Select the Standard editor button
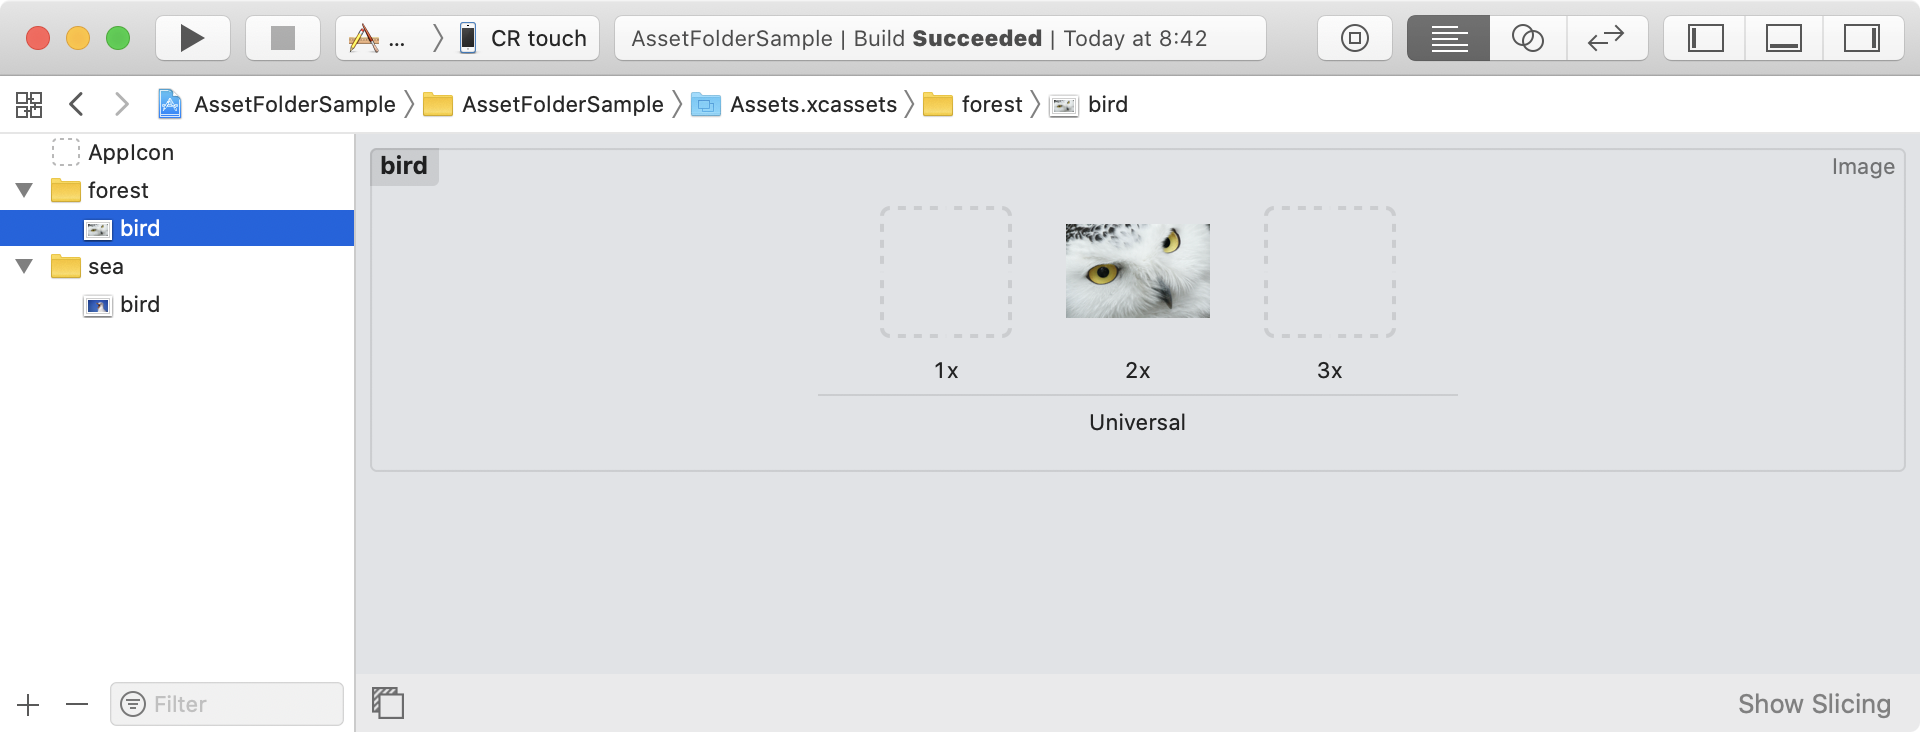 point(1448,39)
